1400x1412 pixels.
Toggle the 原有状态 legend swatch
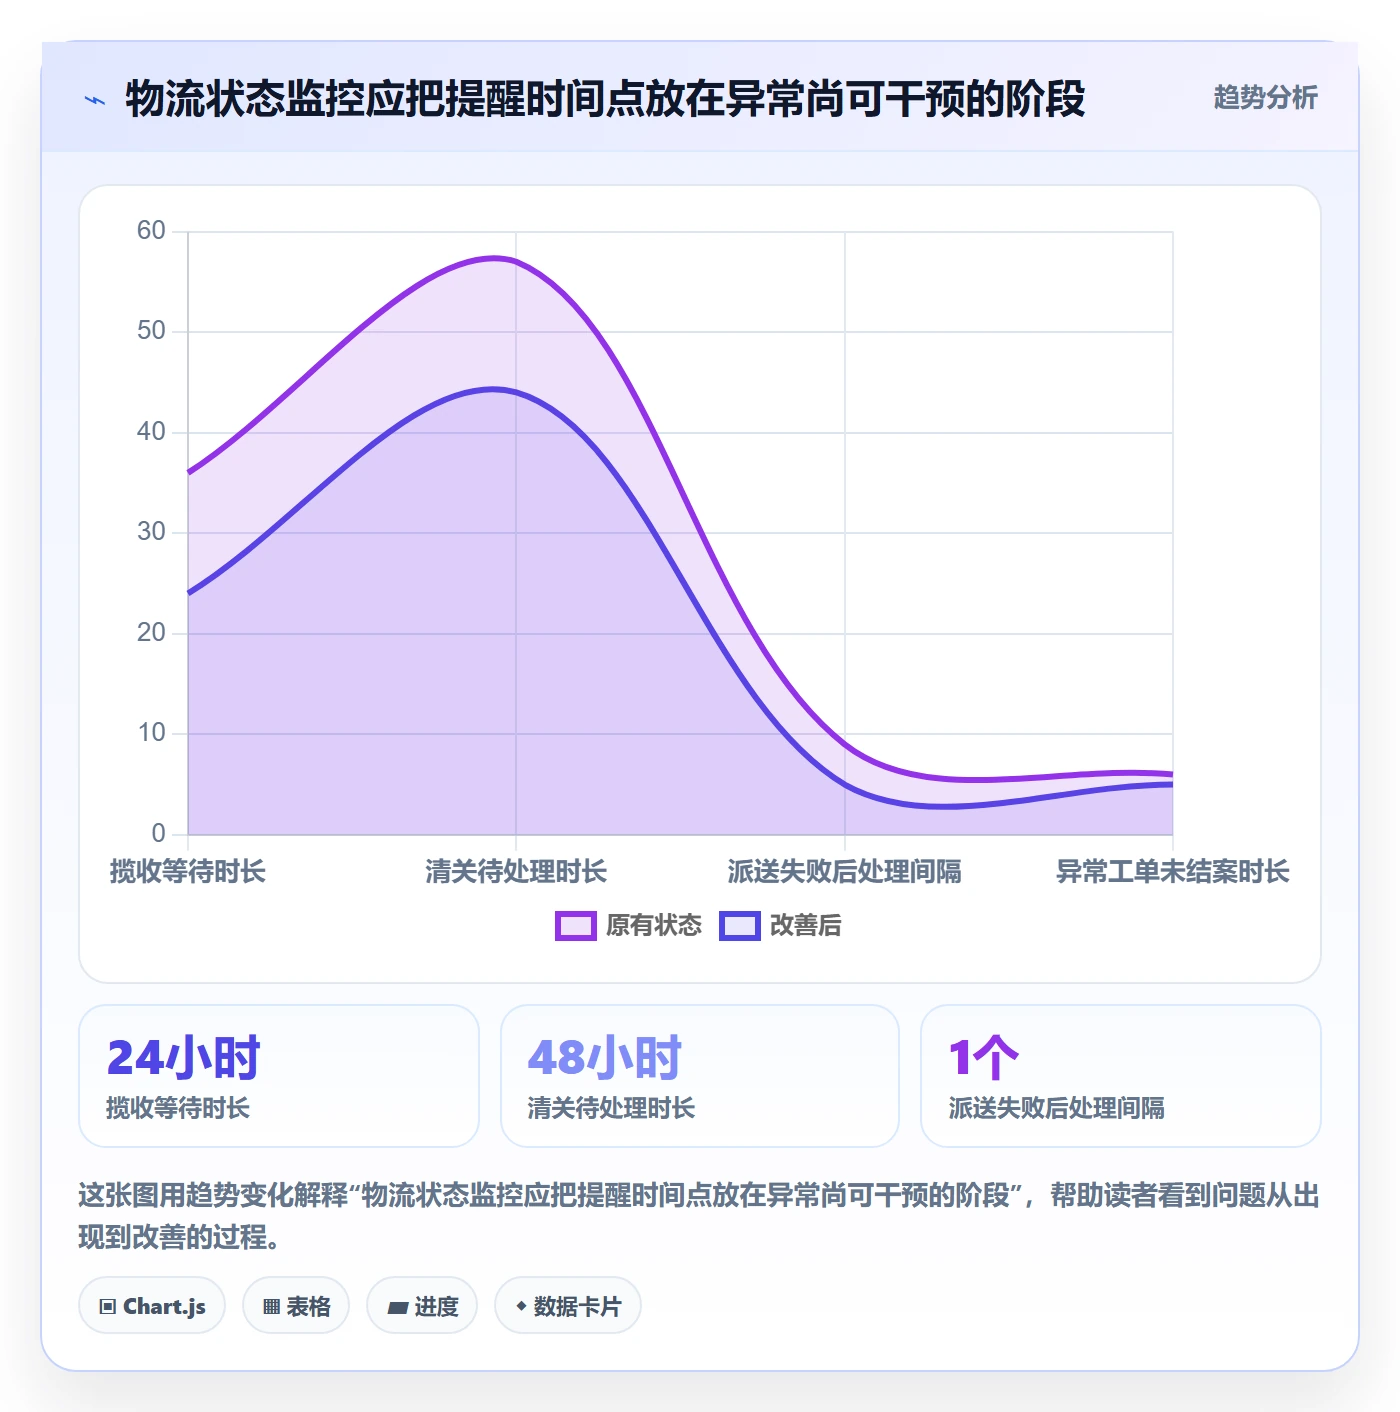pyautogui.click(x=575, y=926)
